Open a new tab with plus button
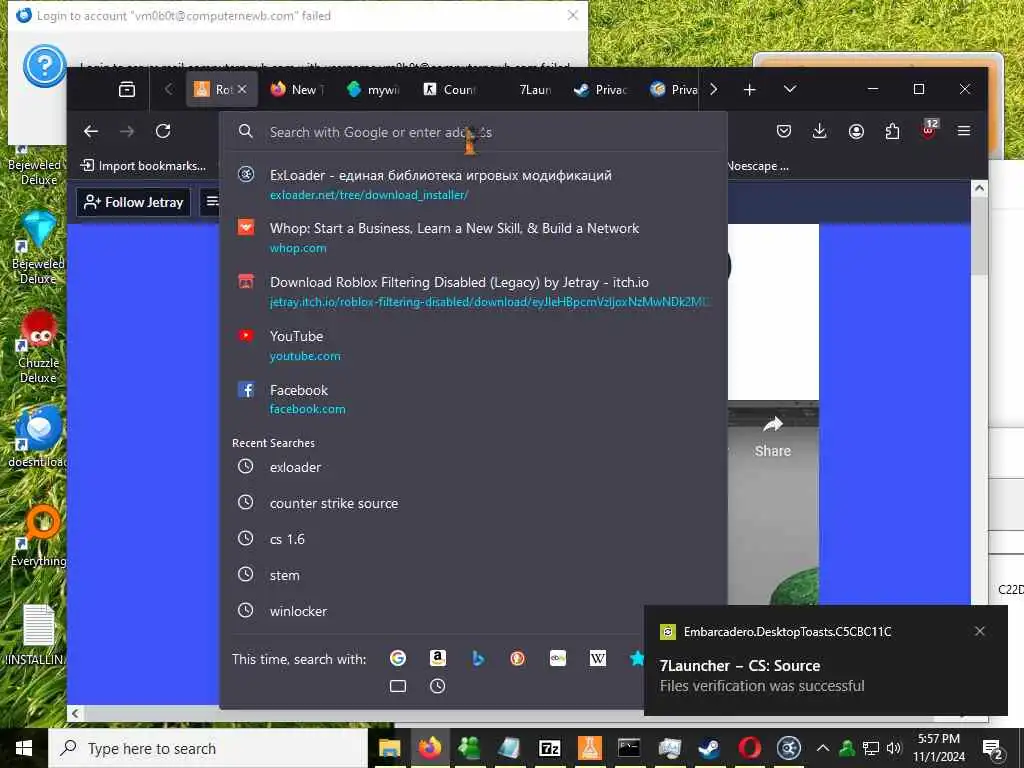Viewport: 1024px width, 768px height. click(750, 89)
